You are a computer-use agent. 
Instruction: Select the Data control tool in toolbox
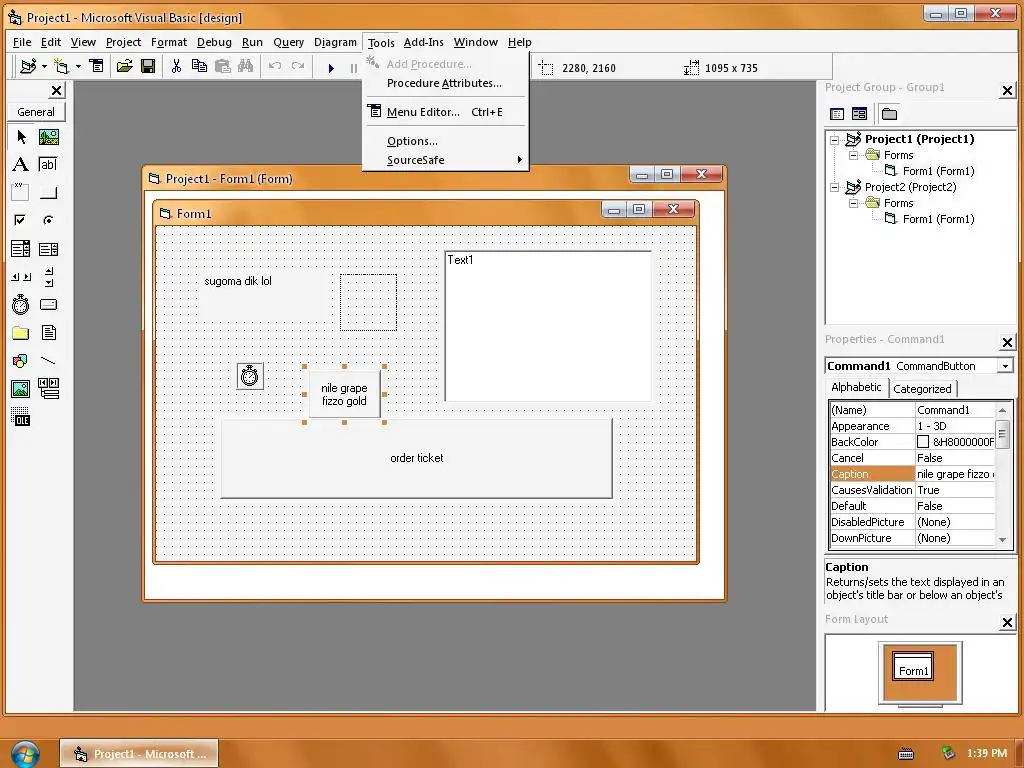[x=48, y=389]
